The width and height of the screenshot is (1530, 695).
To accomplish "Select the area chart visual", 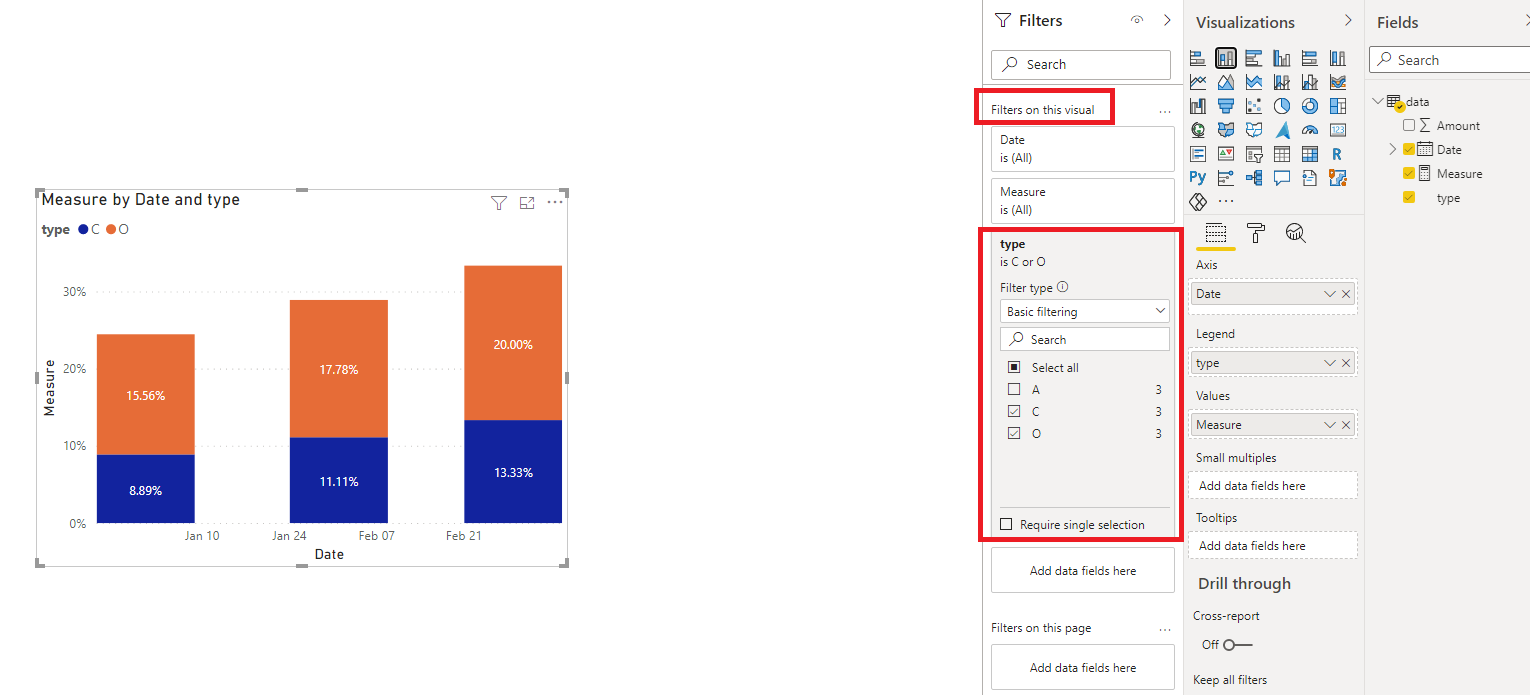I will [1226, 82].
